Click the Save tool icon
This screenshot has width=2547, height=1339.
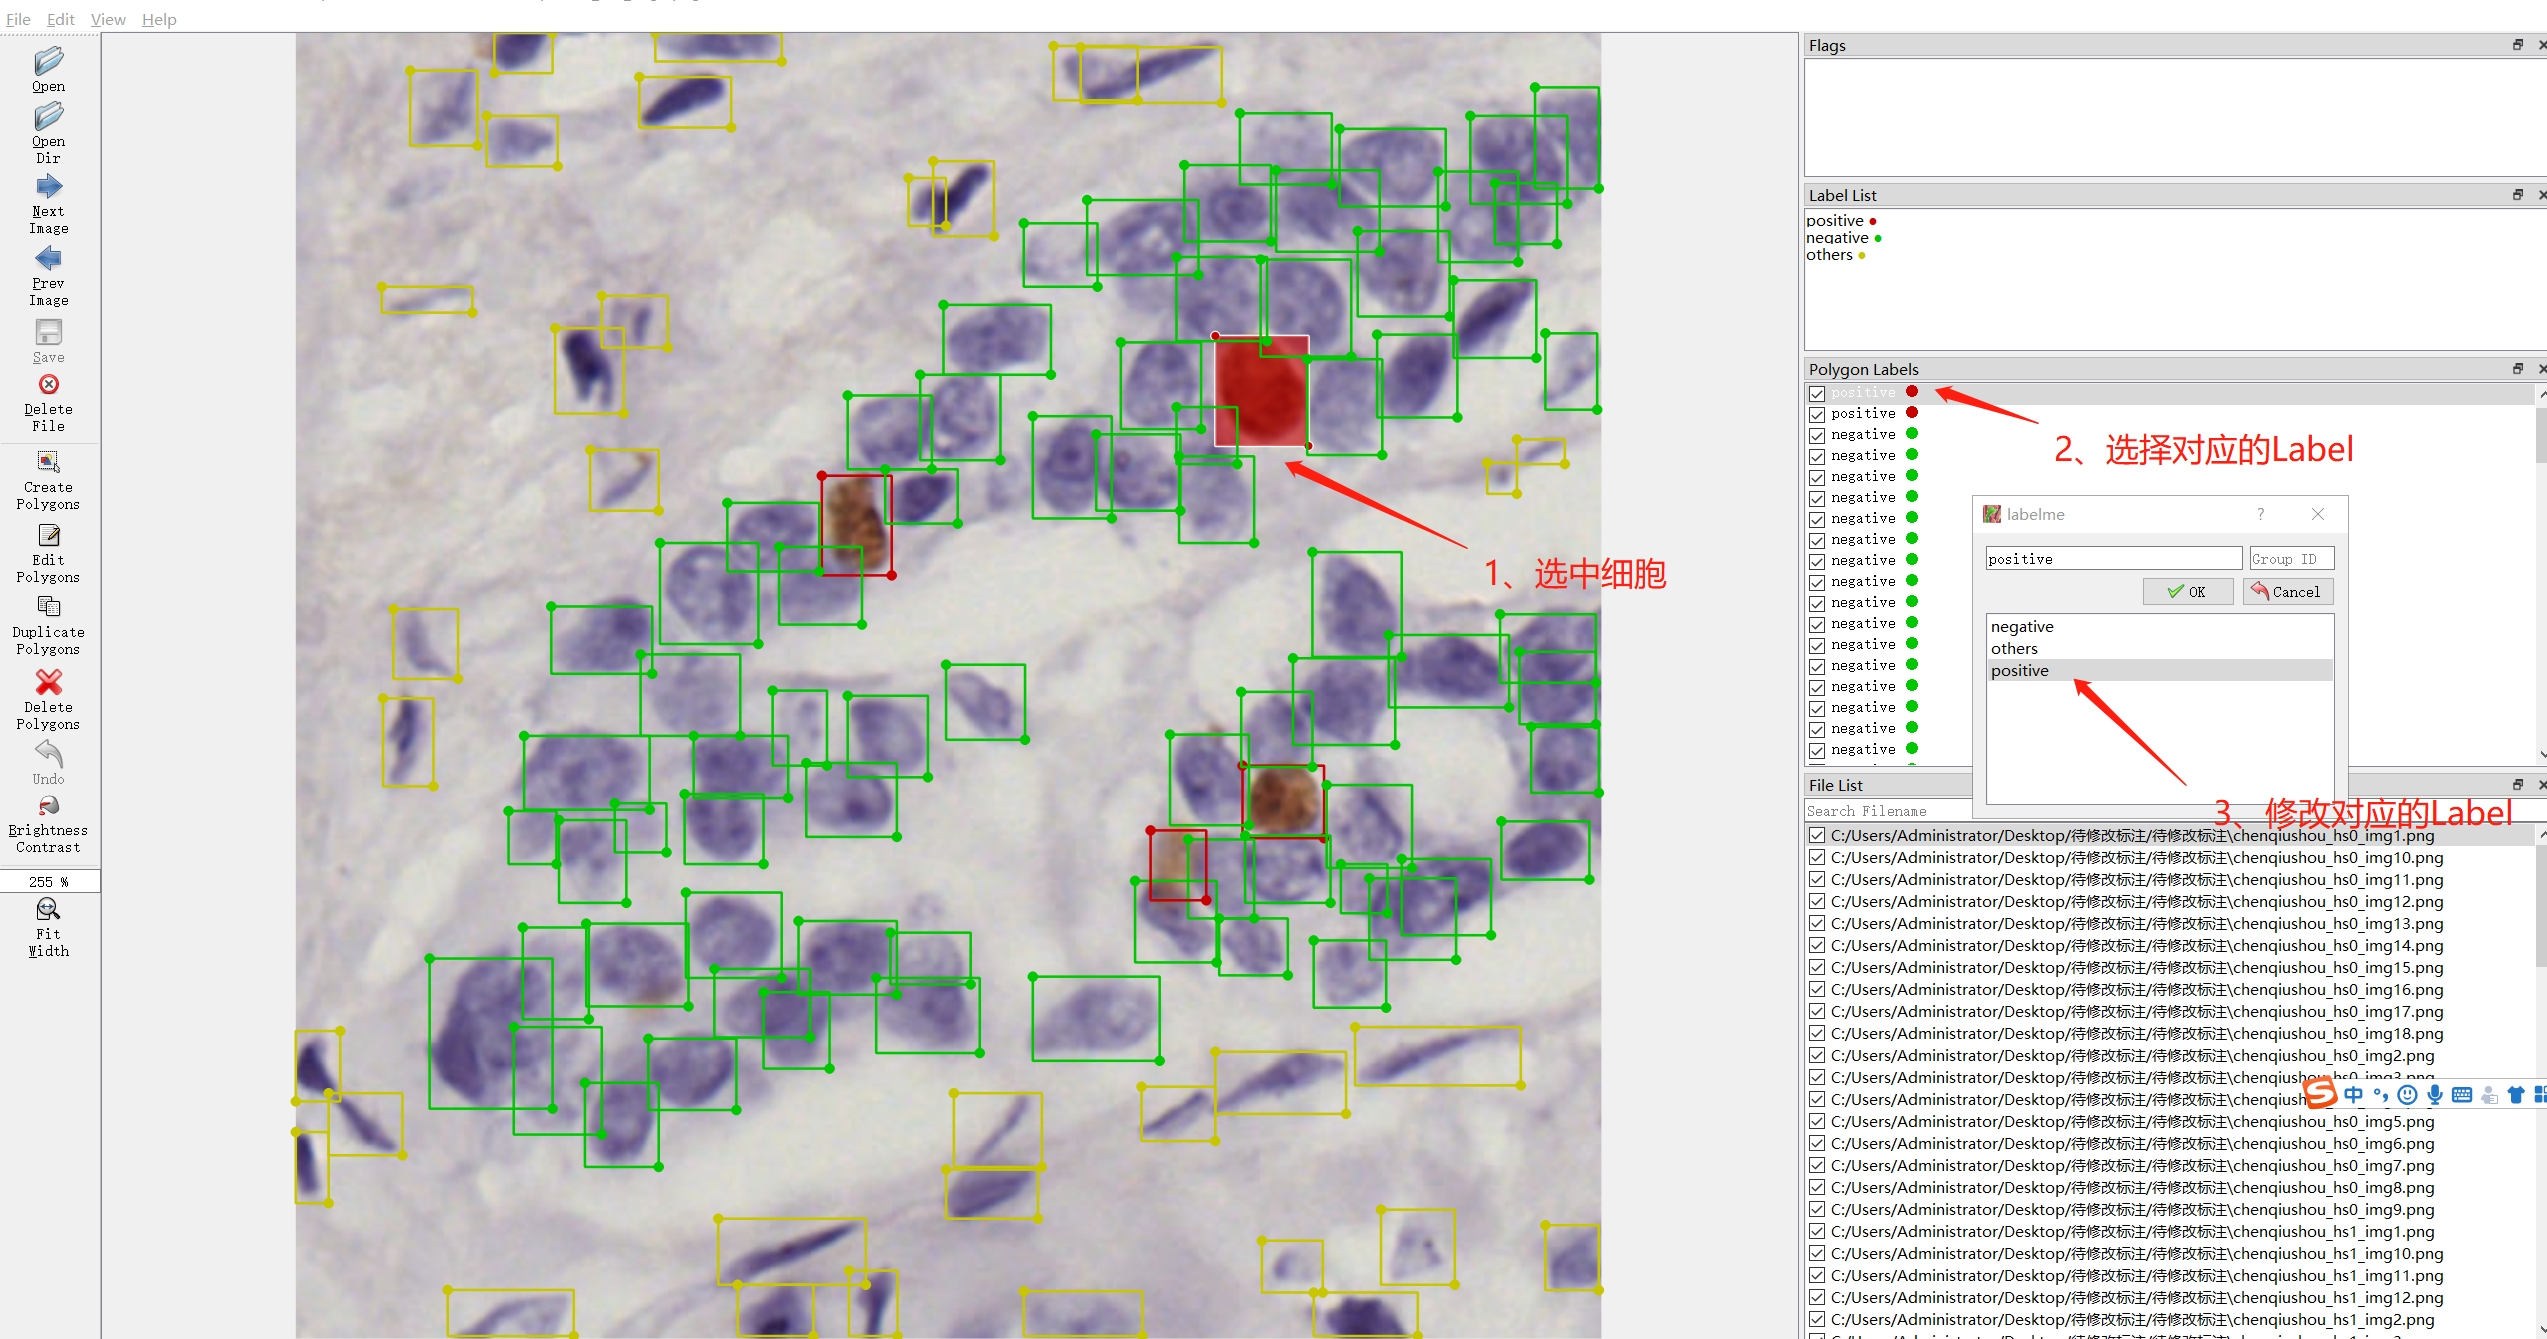click(x=49, y=332)
